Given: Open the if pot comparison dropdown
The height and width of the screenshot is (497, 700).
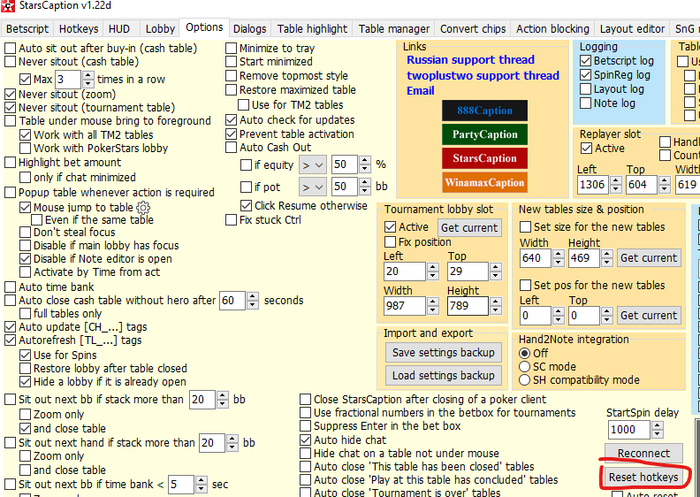Looking at the screenshot, I should (313, 187).
